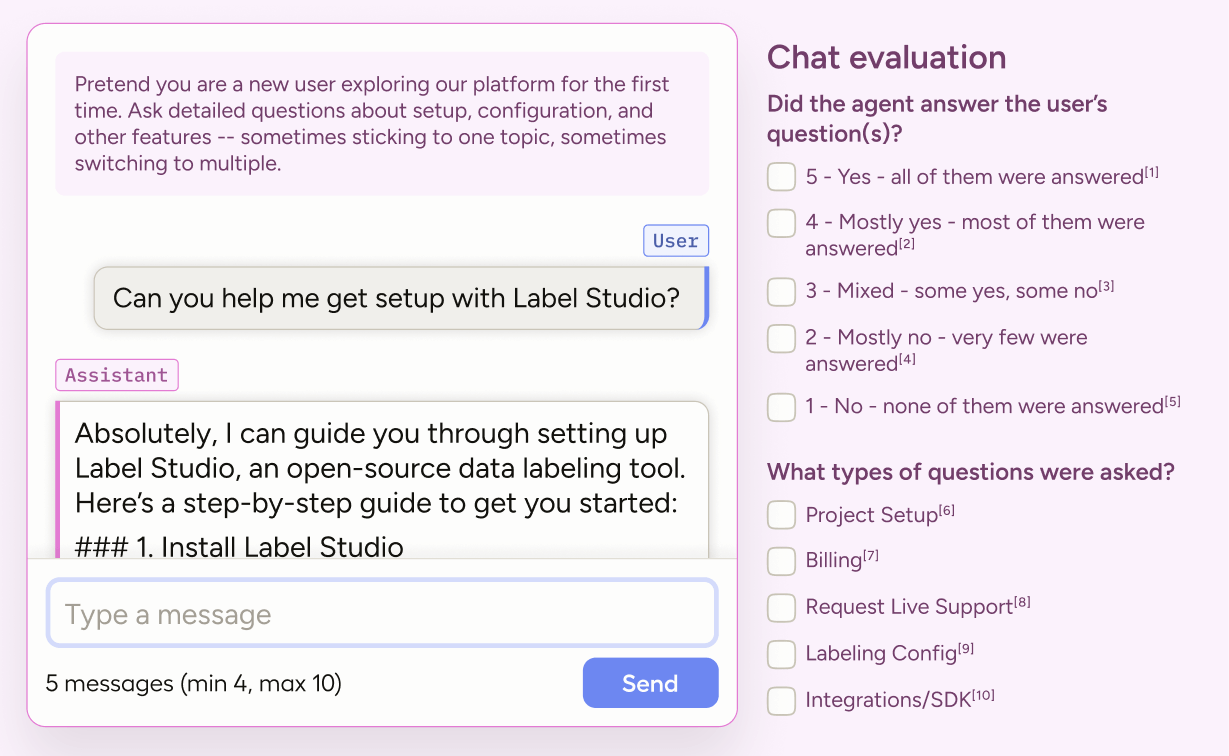This screenshot has height=756, width=1229.
Task: Select the user's Label Studio setup message
Action: [x=397, y=298]
